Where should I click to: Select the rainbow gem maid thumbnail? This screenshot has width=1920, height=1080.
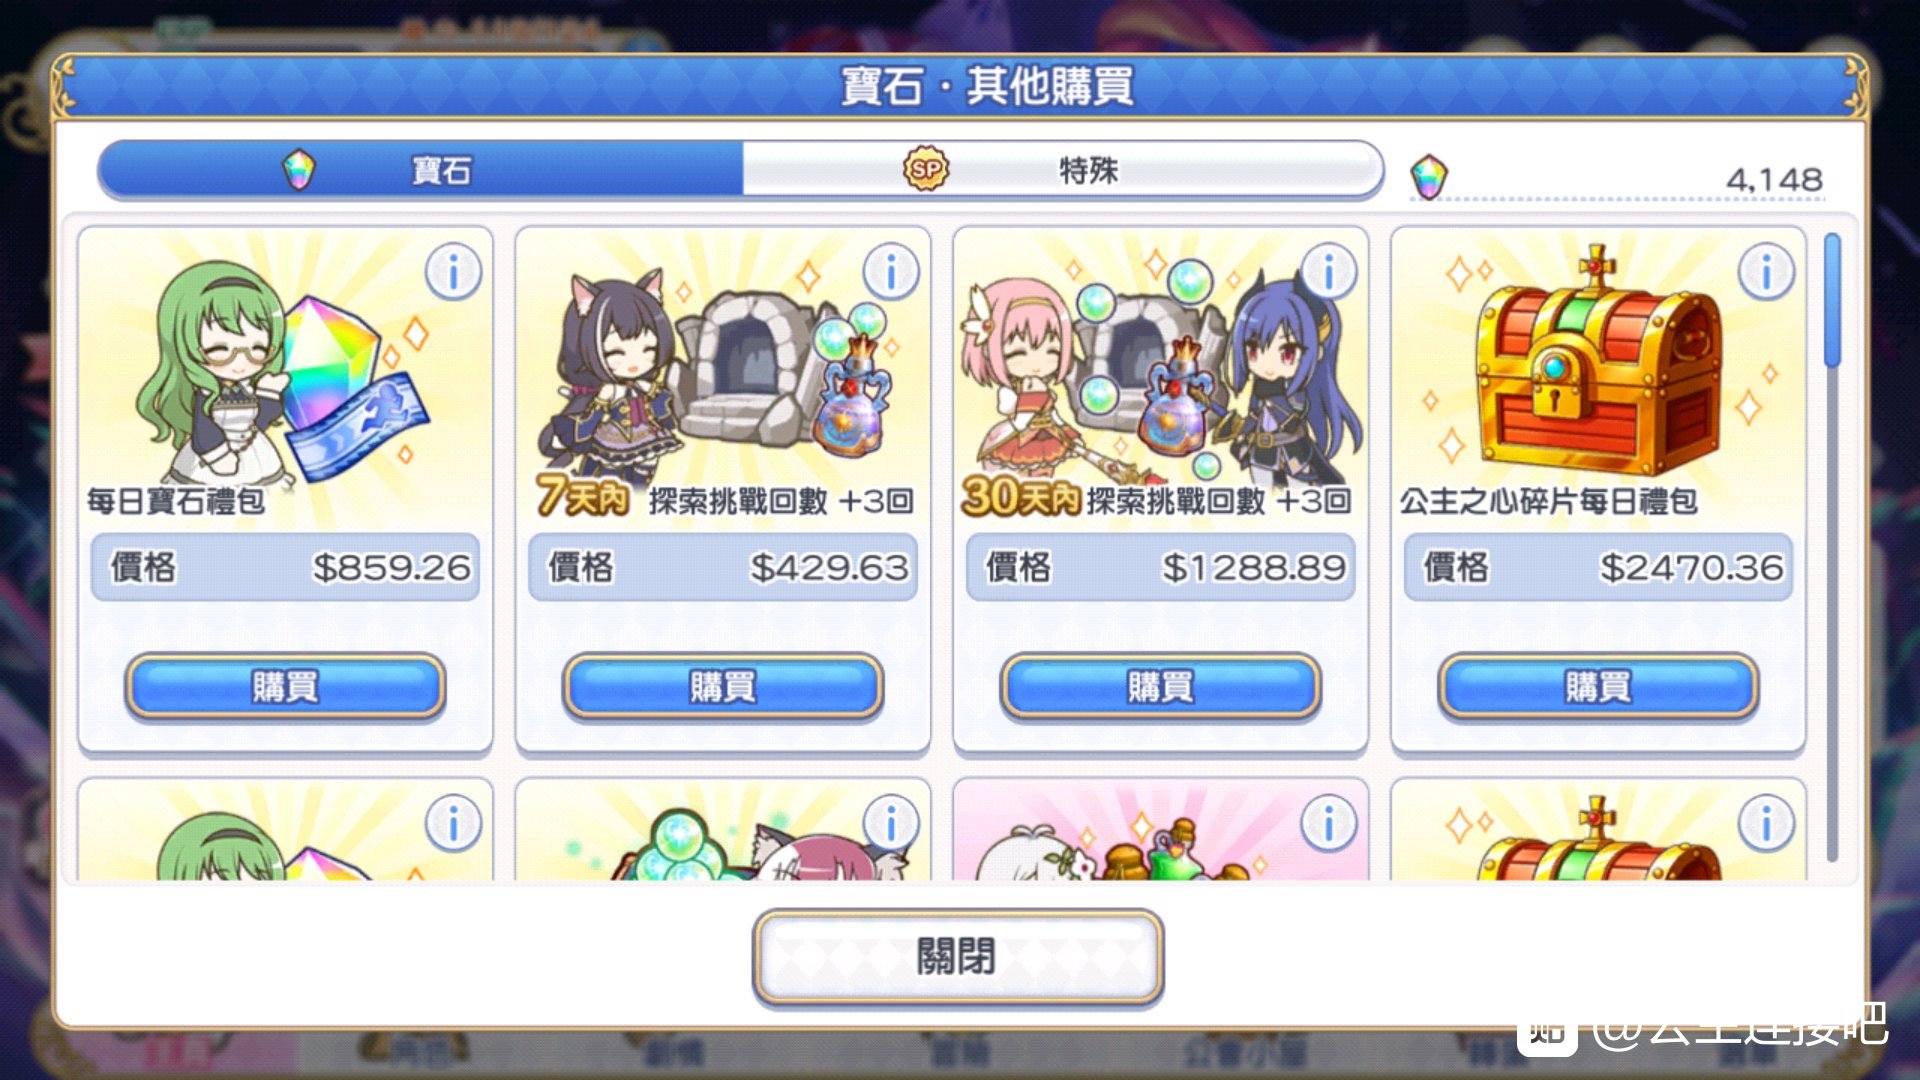click(285, 370)
